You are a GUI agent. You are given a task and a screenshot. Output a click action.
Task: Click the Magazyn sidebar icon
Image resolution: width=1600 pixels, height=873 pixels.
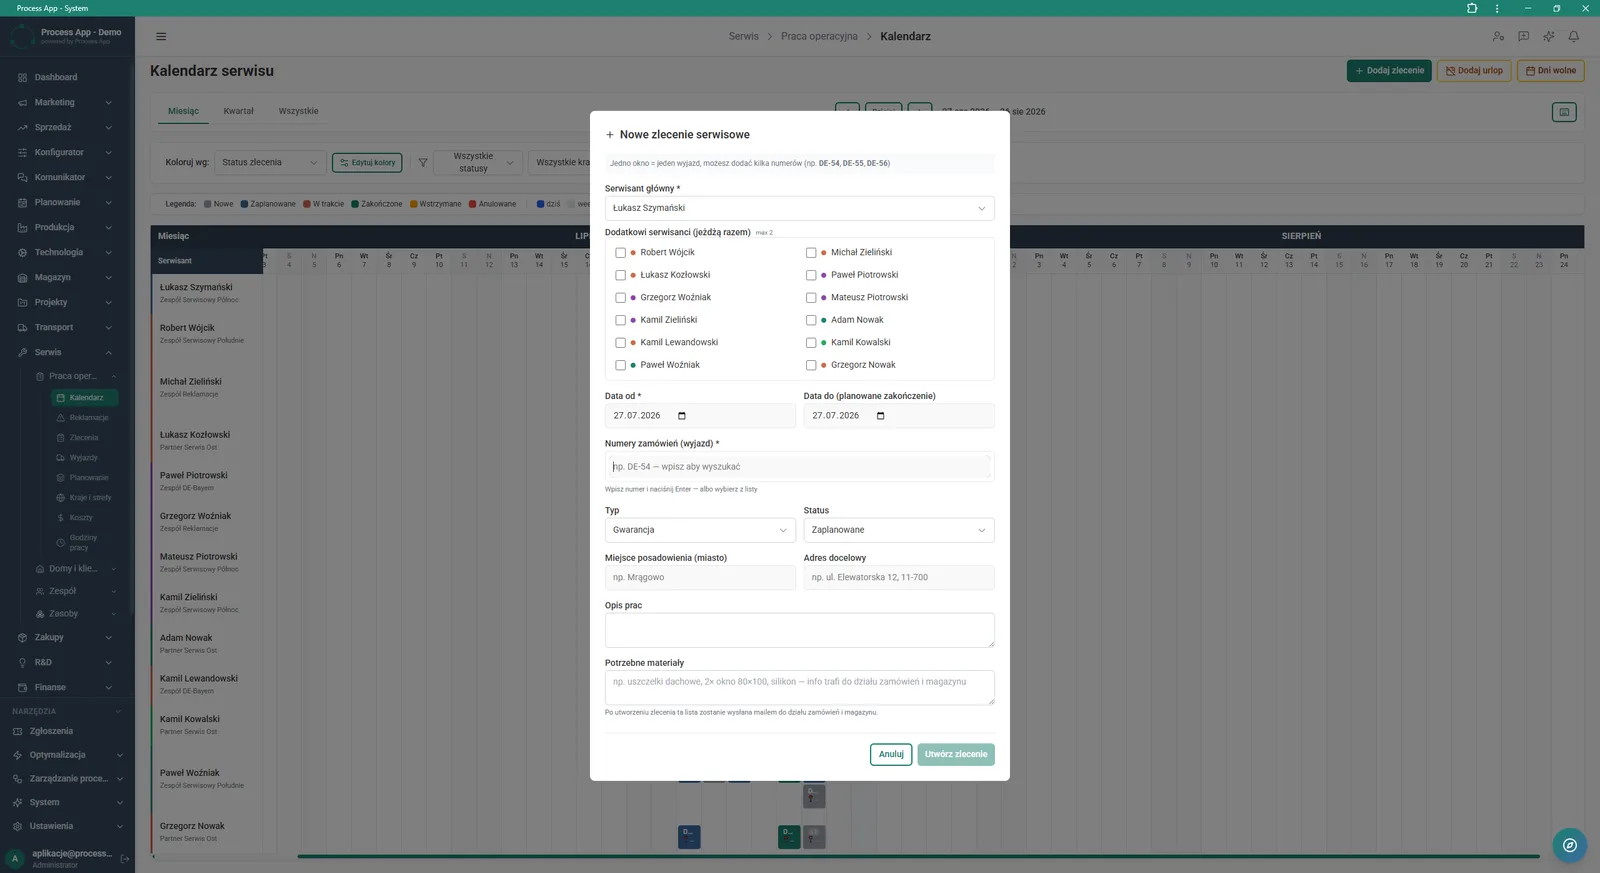[22, 277]
